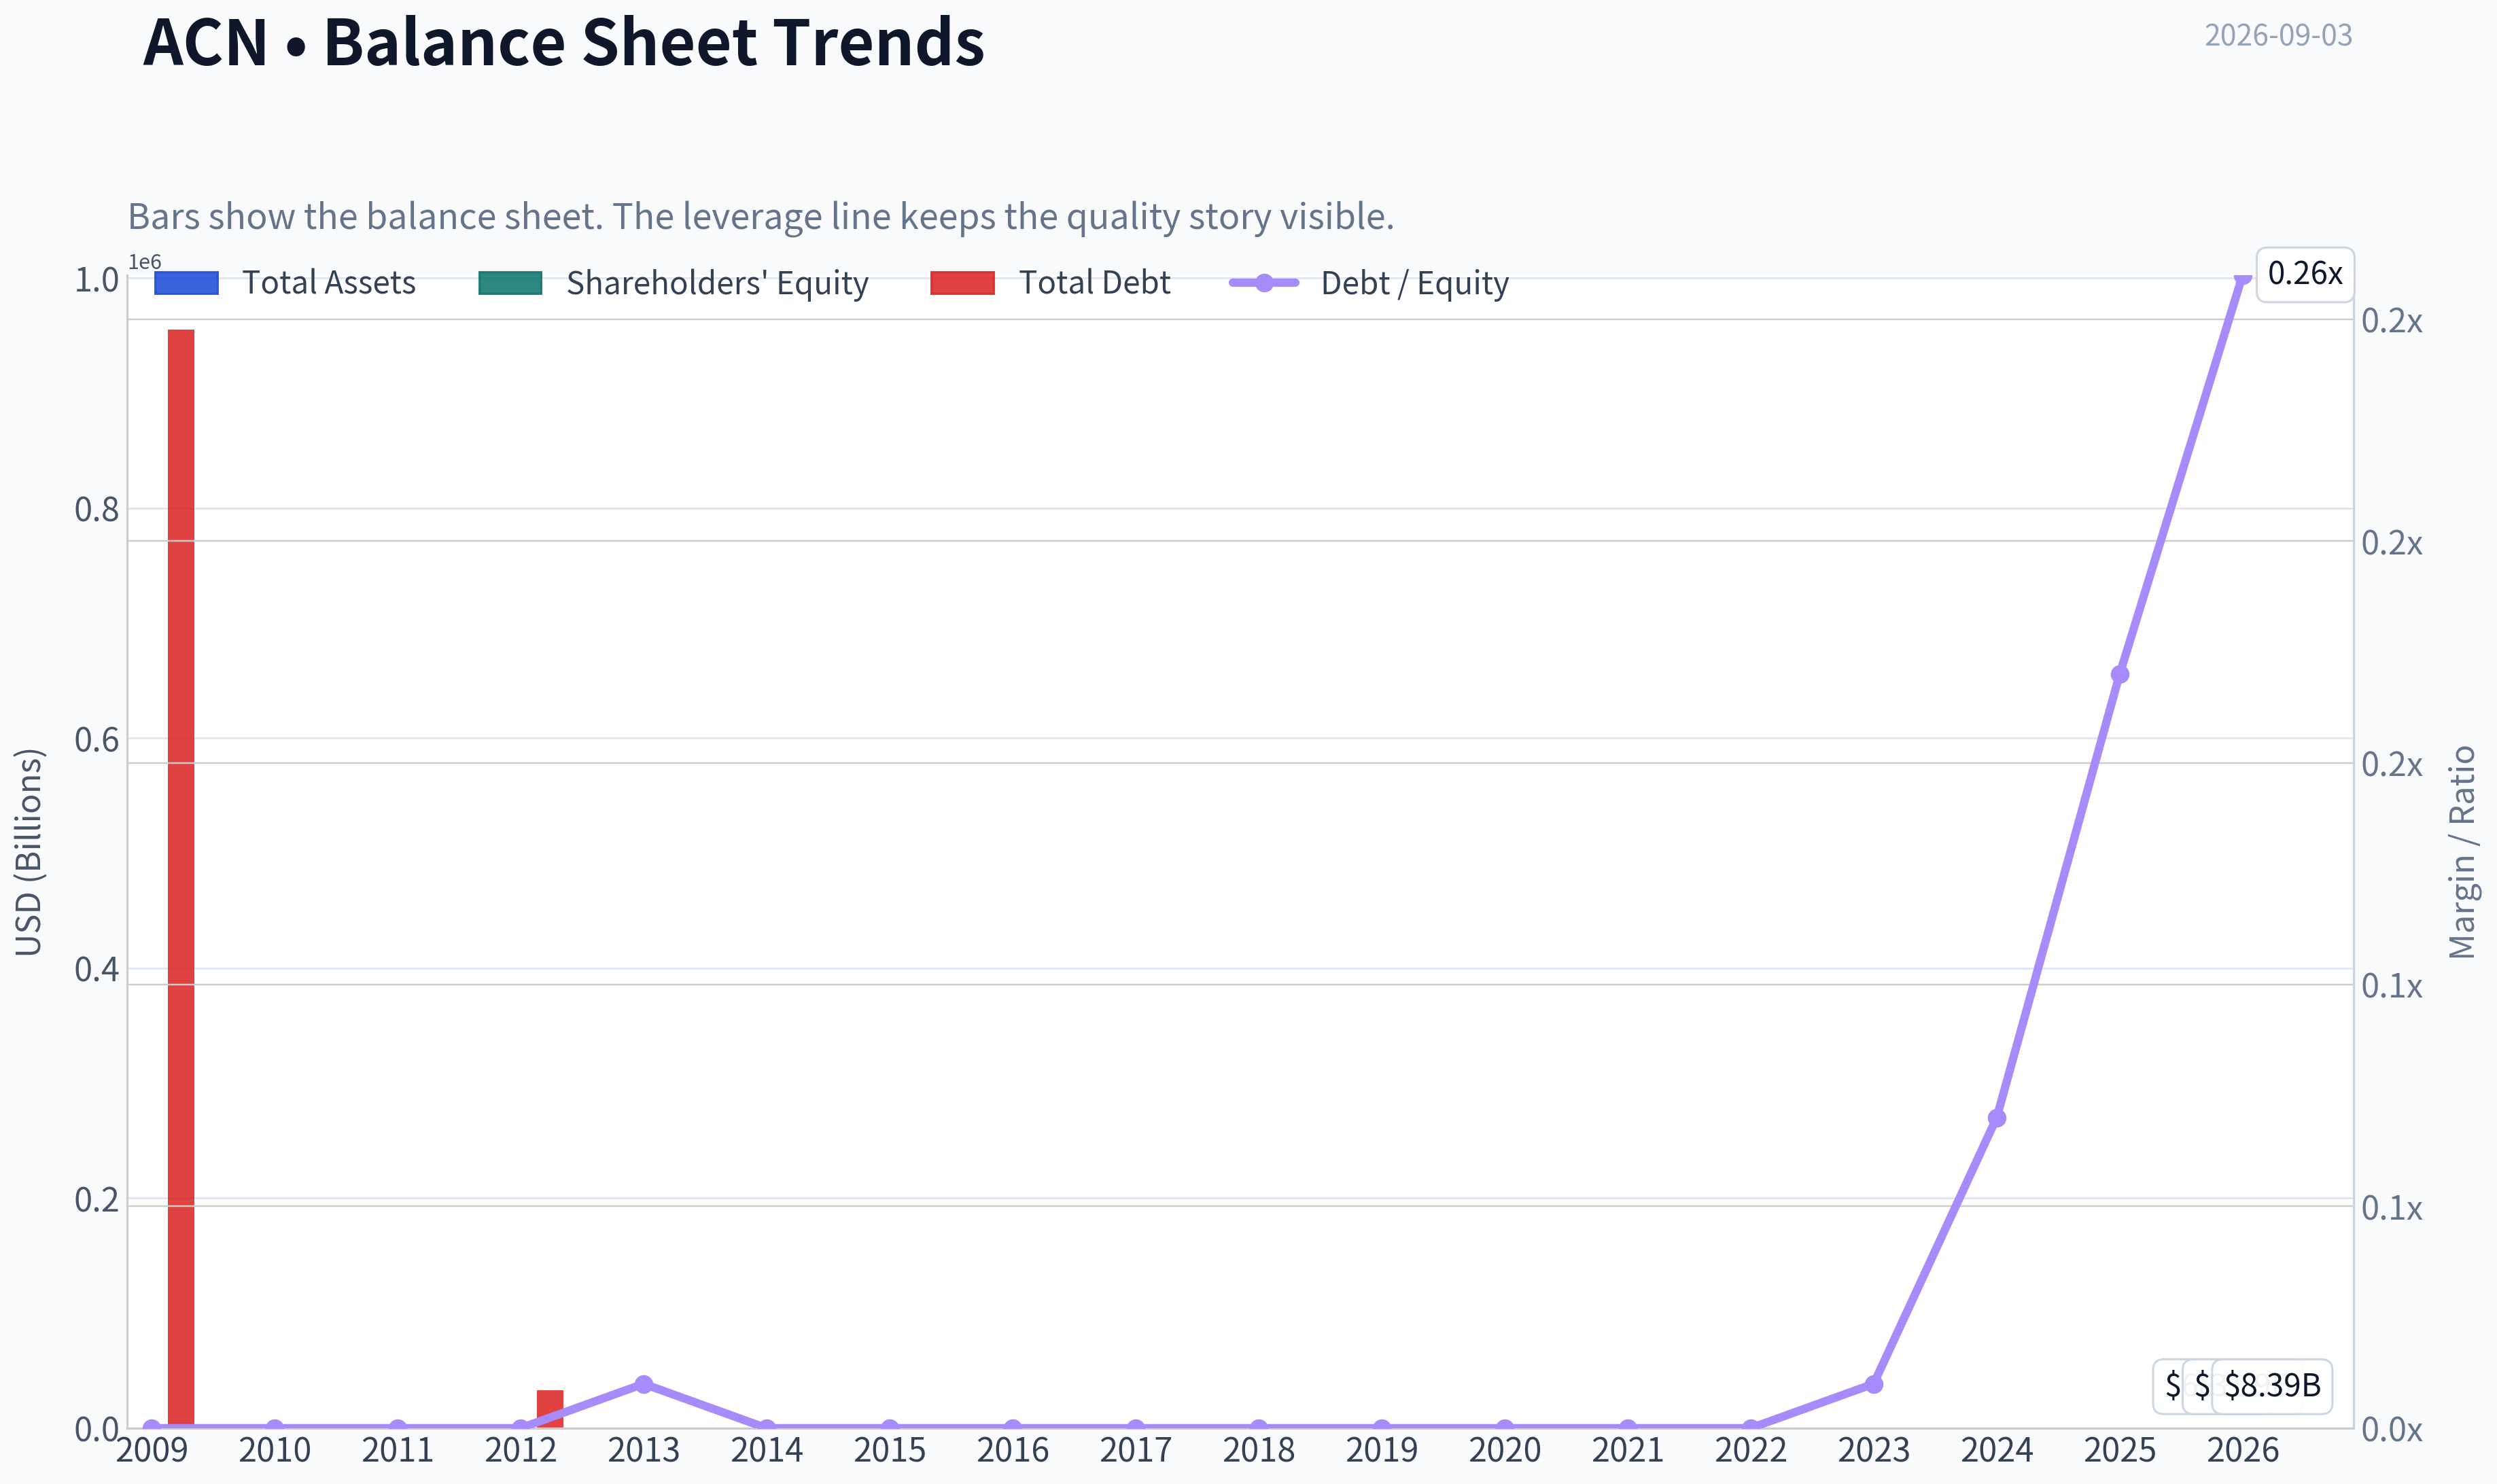Click the USD (Billions) y-axis title
Viewport: 2497px width, 1484px height.
point(29,852)
